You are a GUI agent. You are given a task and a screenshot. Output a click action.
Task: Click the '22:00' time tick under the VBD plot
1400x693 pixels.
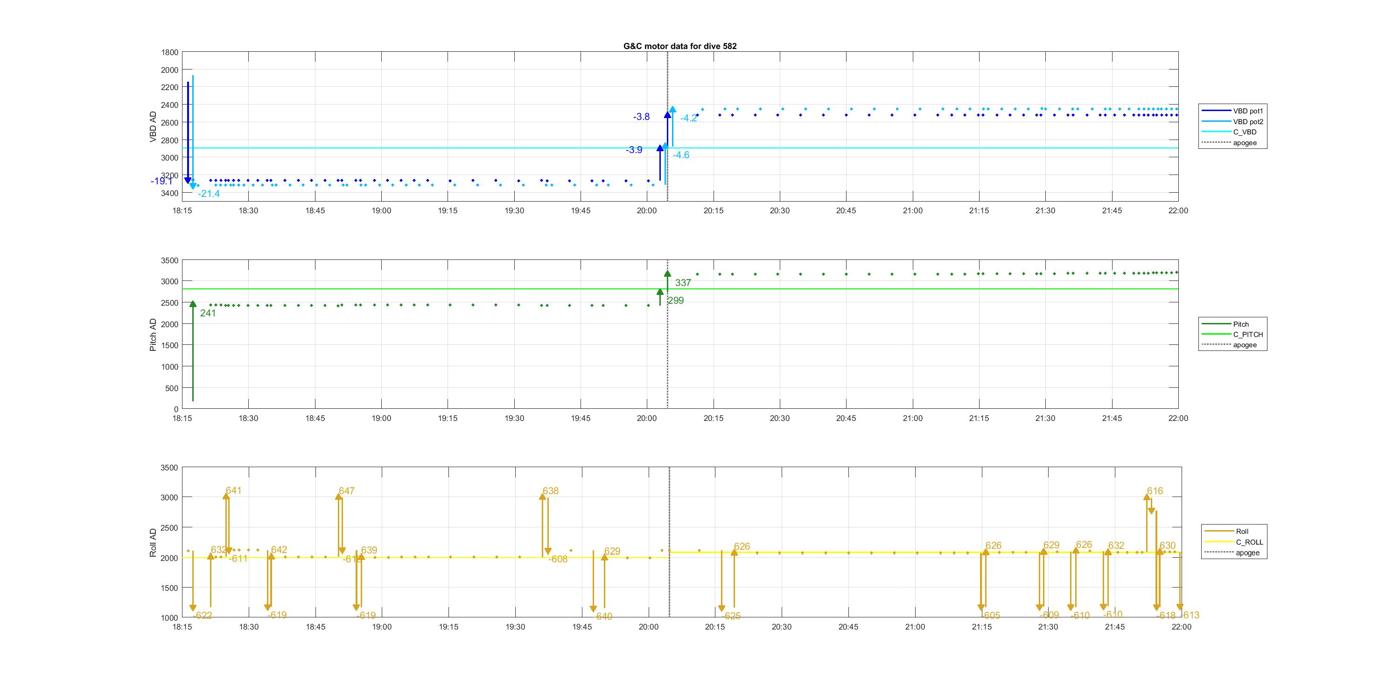1179,210
